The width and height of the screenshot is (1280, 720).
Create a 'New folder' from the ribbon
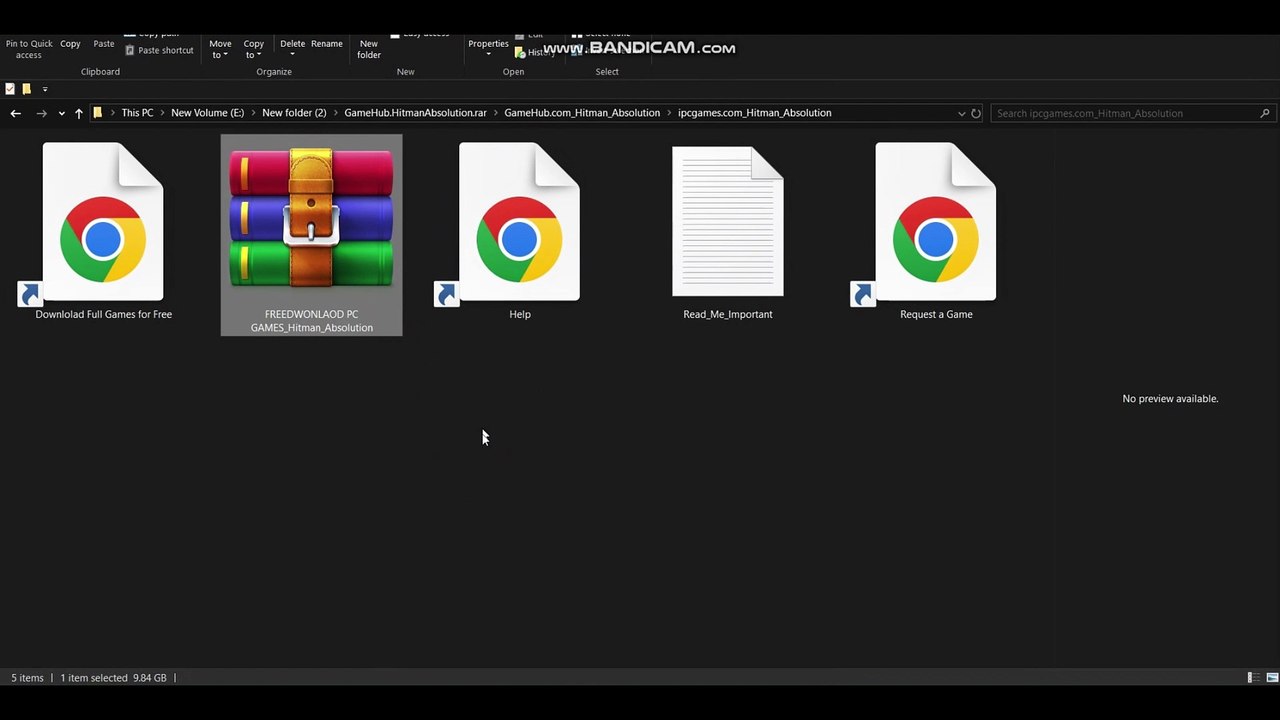[x=369, y=49]
